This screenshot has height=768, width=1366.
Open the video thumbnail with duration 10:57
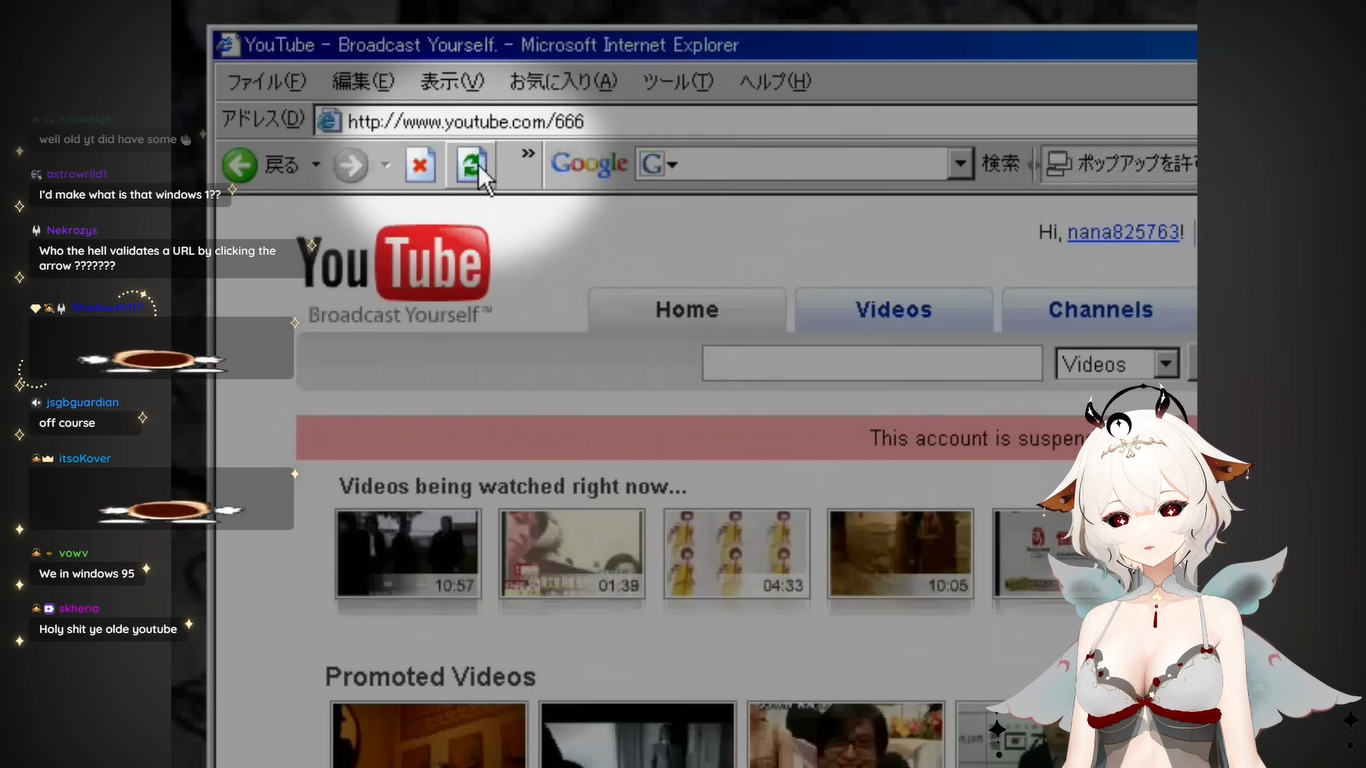coord(408,554)
